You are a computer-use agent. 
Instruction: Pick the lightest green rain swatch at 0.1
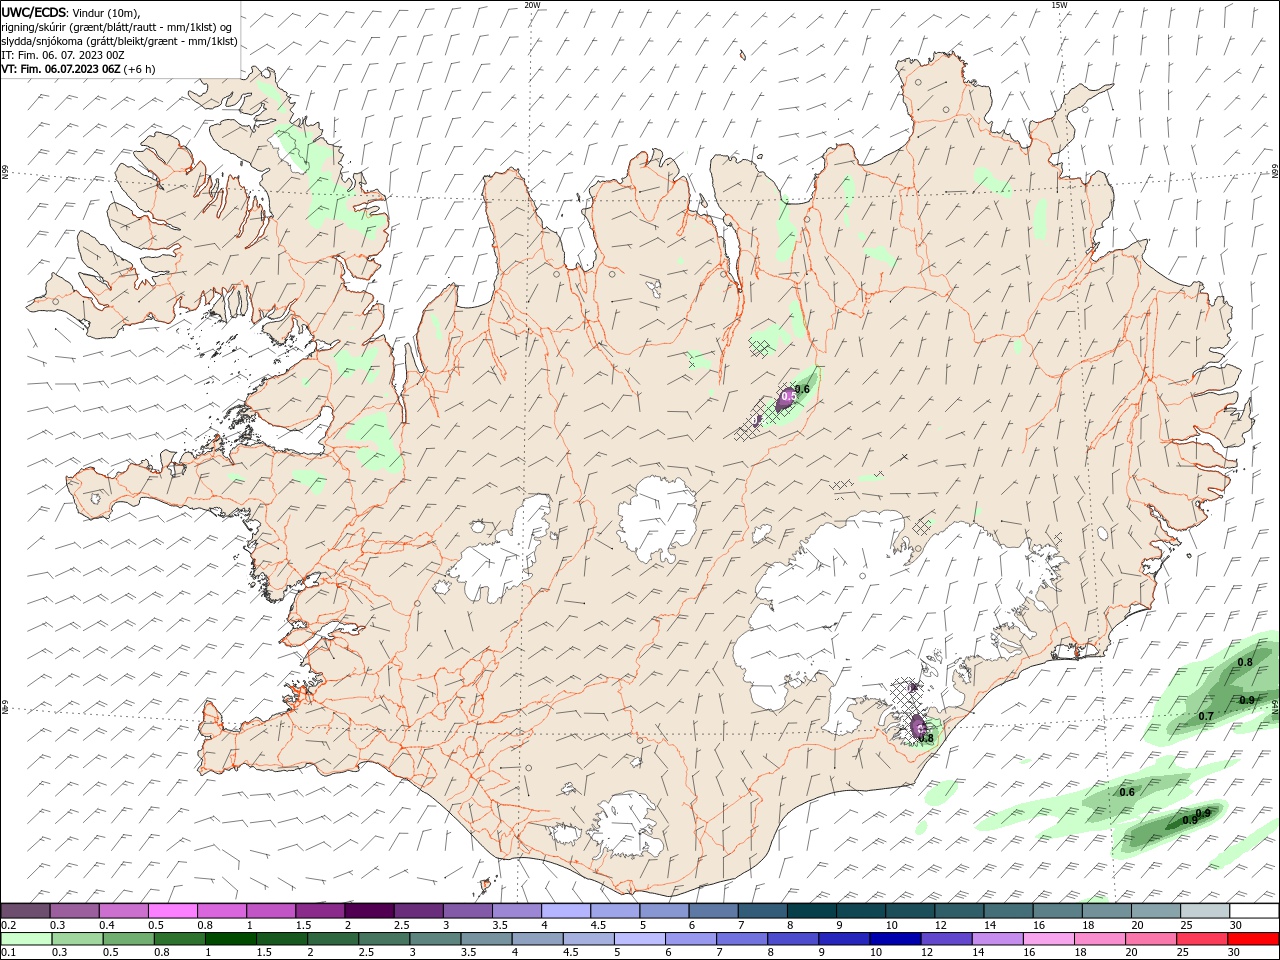coord(26,939)
